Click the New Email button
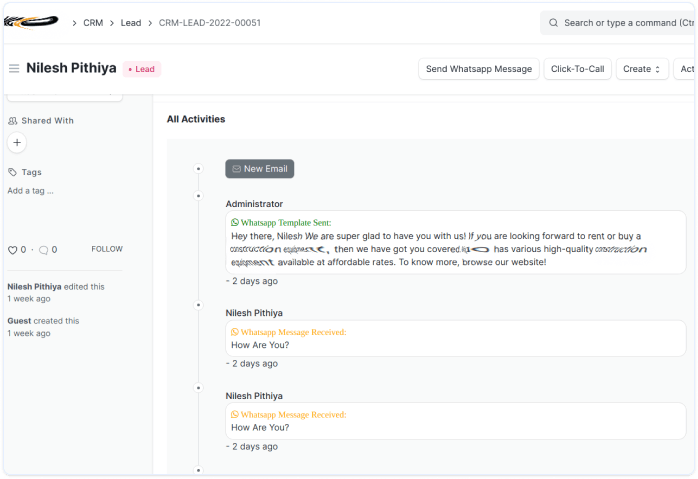The height and width of the screenshot is (479, 698). (260, 169)
